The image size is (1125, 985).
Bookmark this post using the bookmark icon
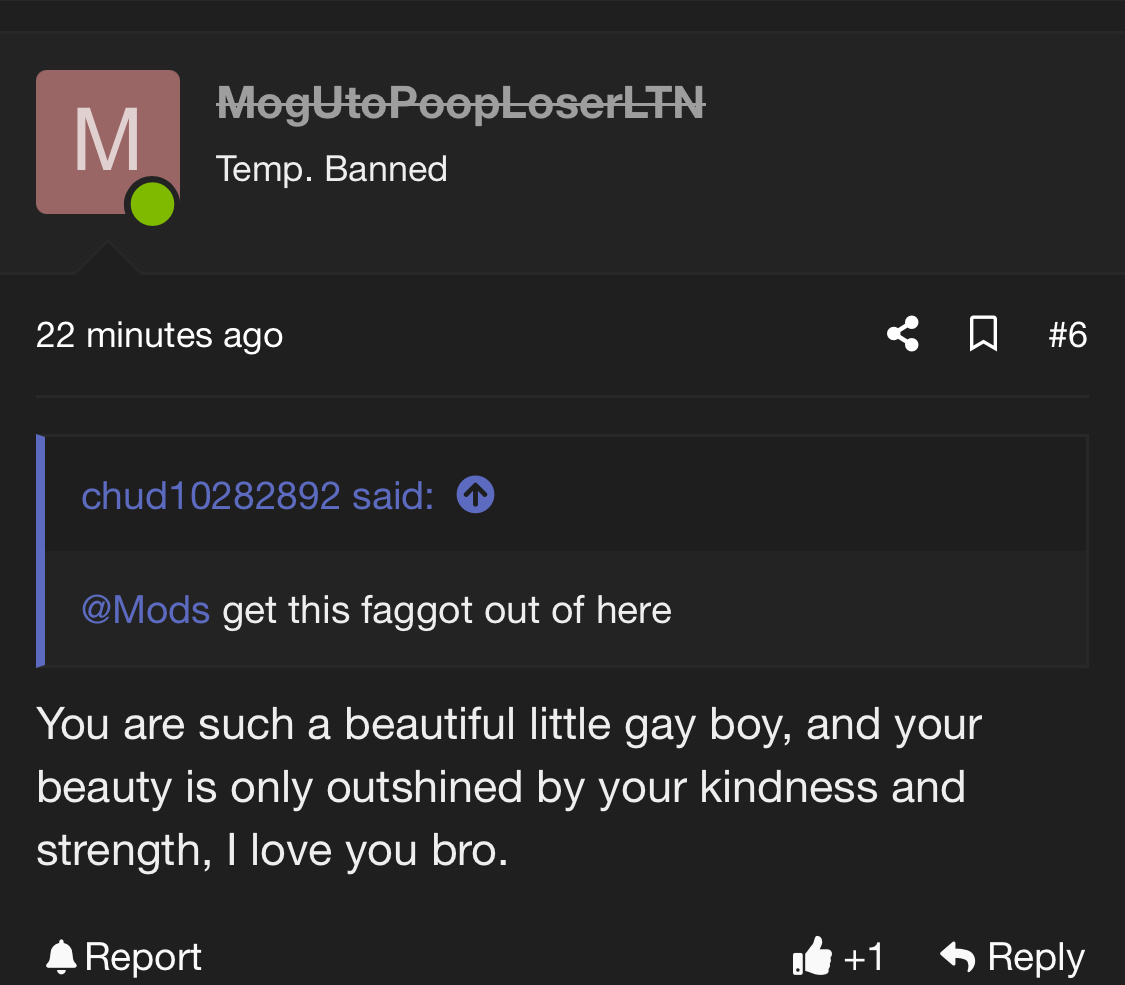[x=983, y=334]
